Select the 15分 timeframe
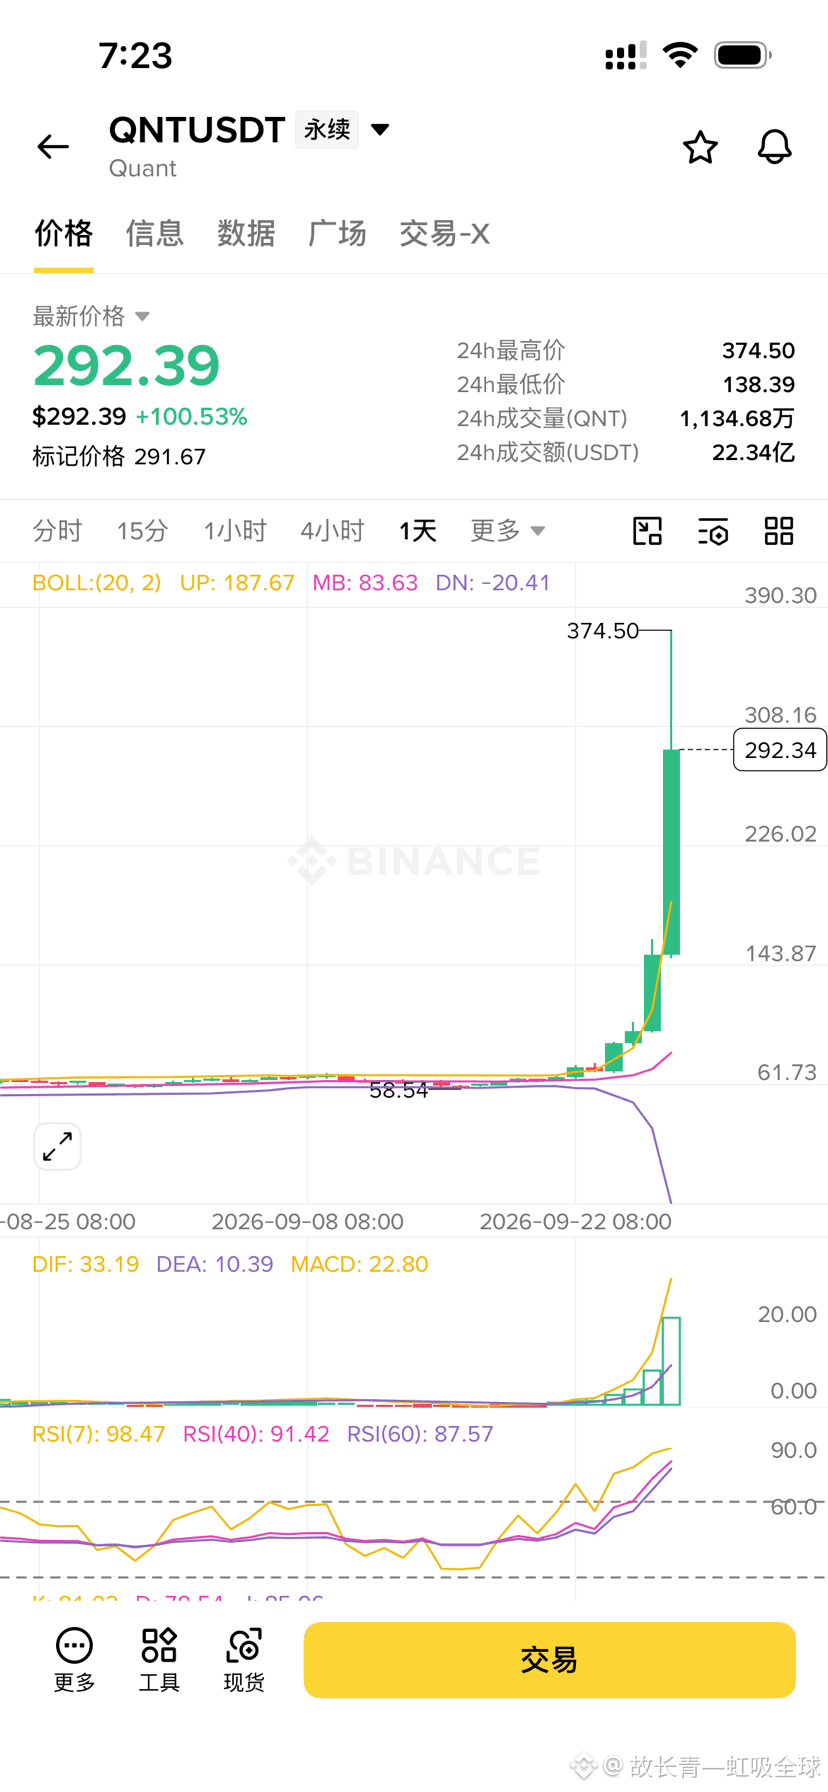 click(x=142, y=531)
